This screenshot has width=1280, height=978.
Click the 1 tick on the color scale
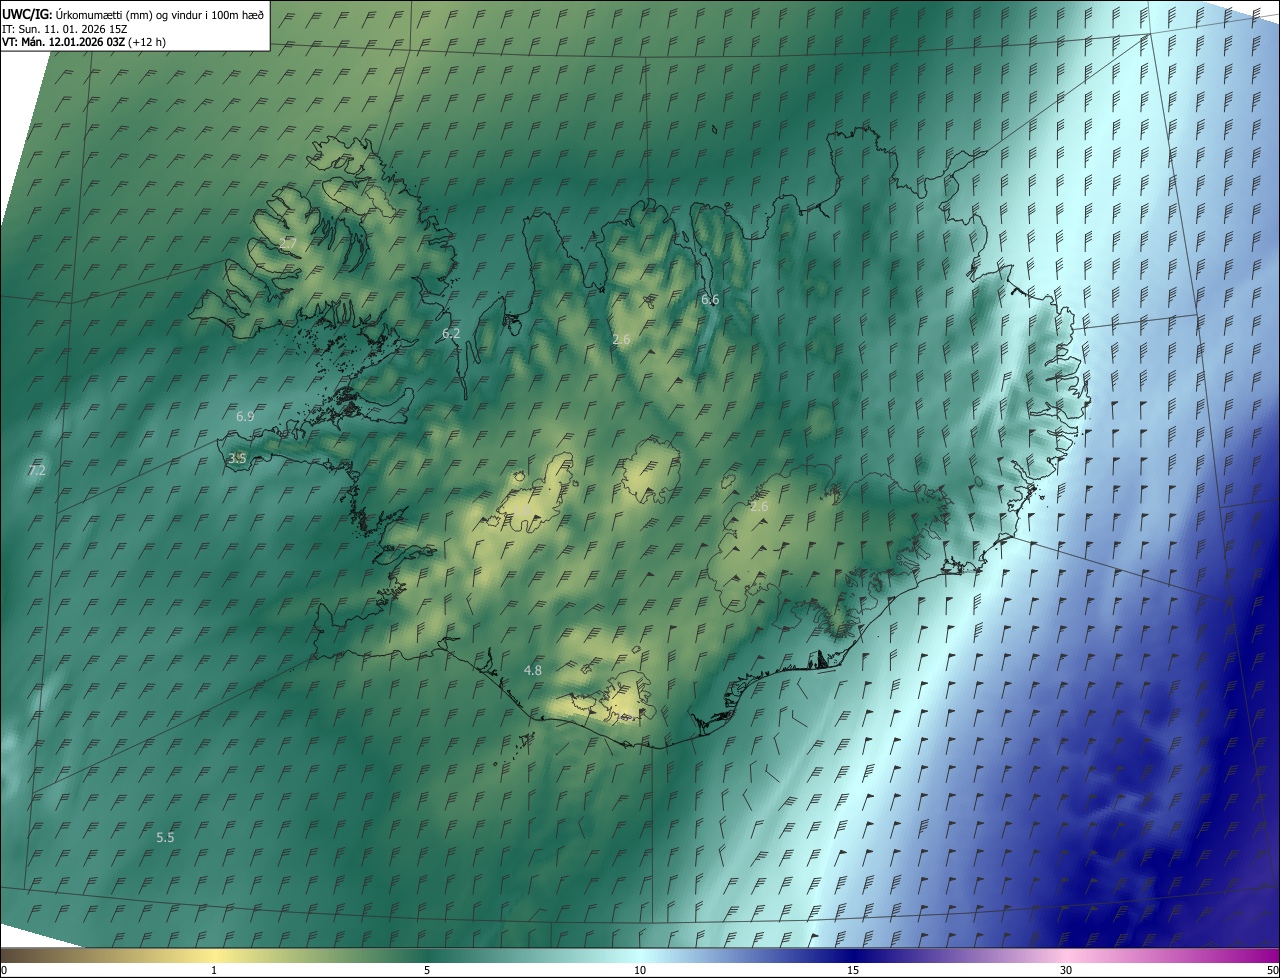point(214,970)
